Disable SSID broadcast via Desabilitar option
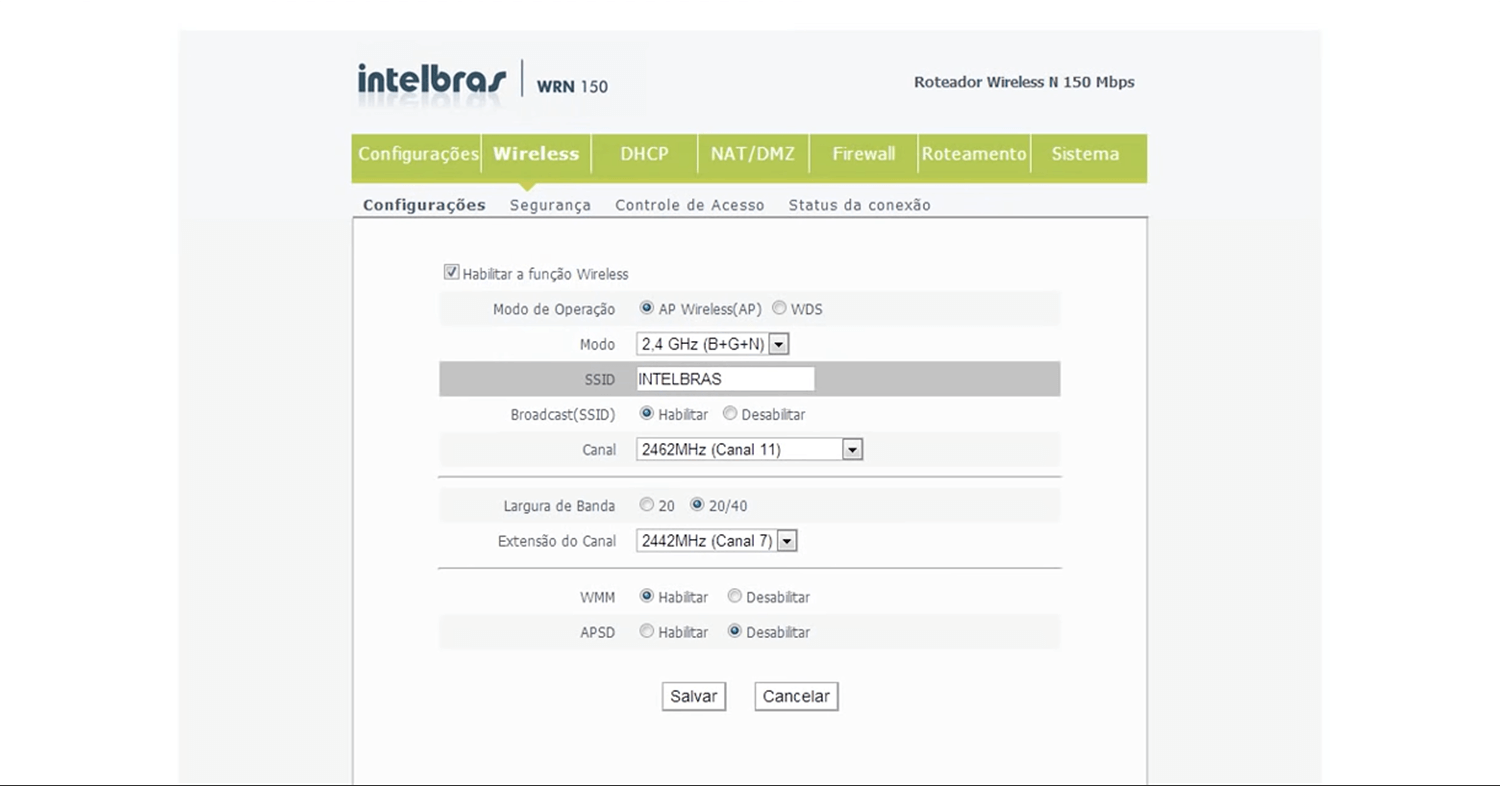This screenshot has width=1500, height=786. (730, 414)
